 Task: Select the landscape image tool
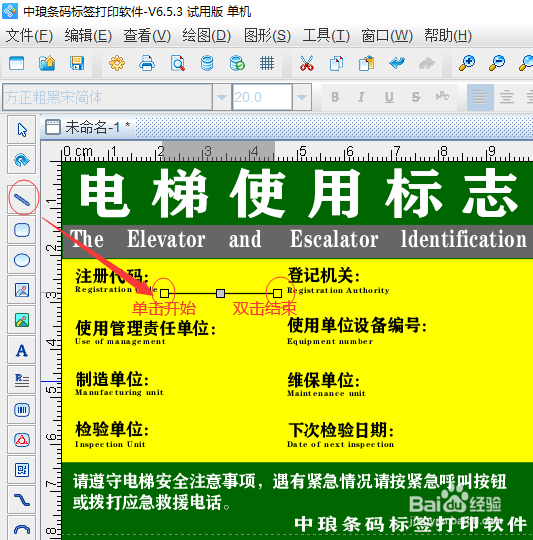(x=22, y=320)
